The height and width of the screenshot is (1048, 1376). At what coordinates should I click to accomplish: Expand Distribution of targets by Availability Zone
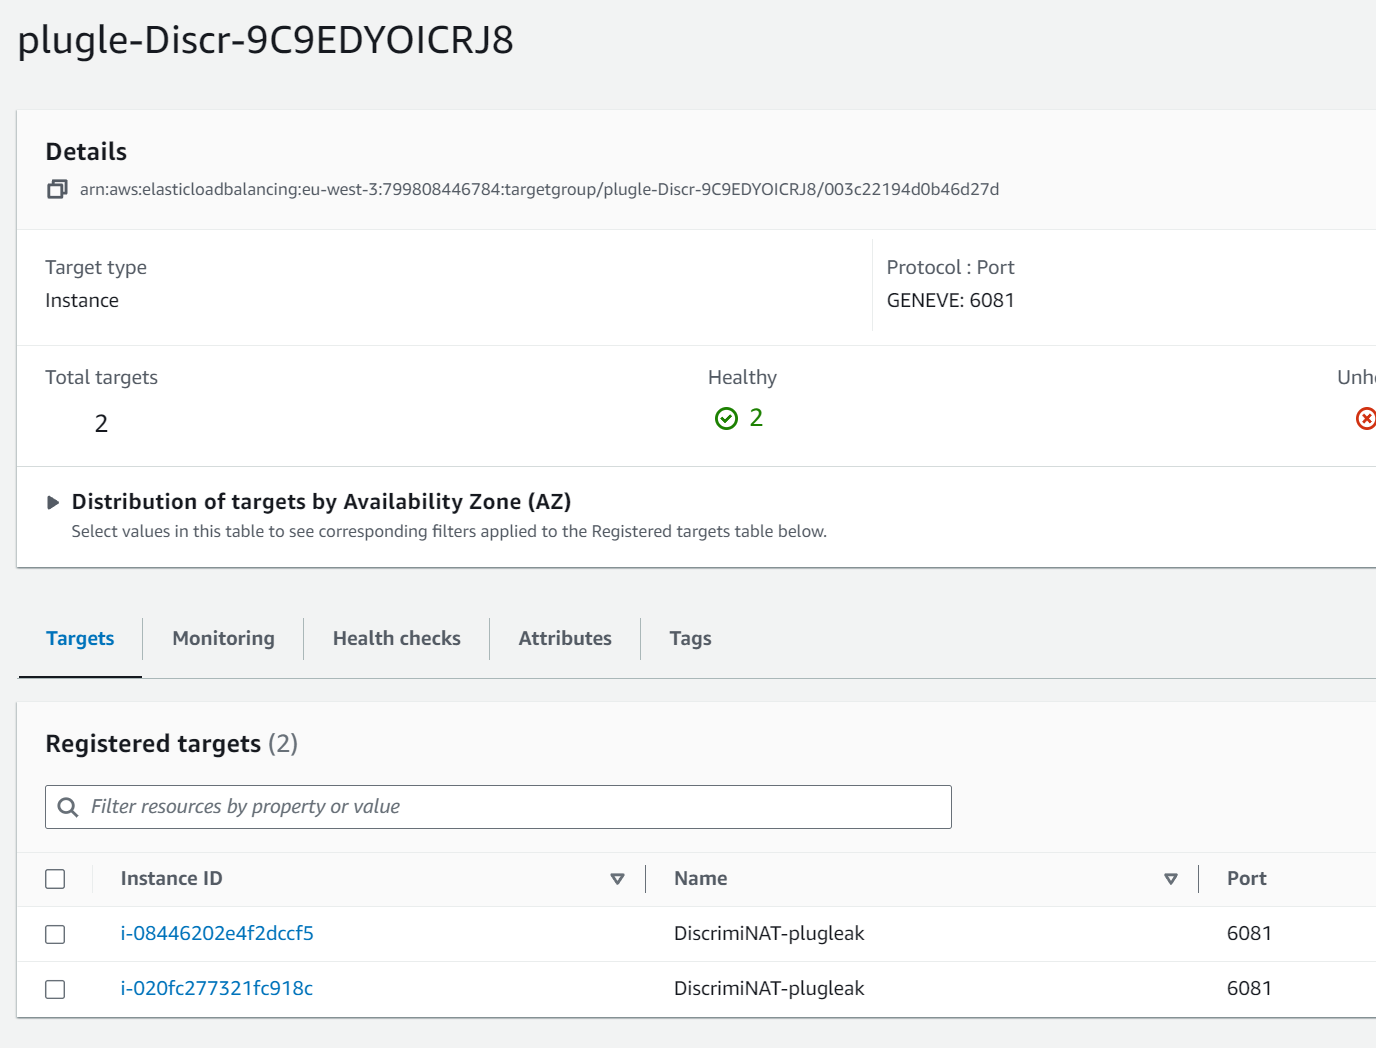[x=53, y=502]
